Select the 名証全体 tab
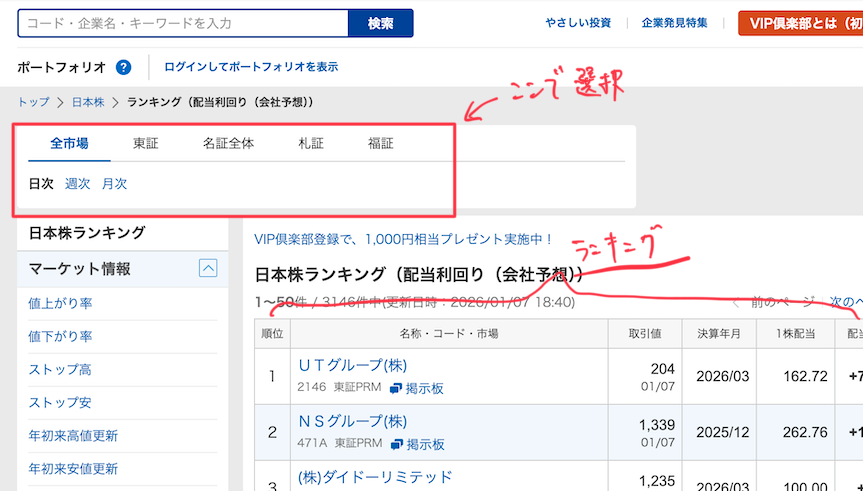 pos(228,143)
